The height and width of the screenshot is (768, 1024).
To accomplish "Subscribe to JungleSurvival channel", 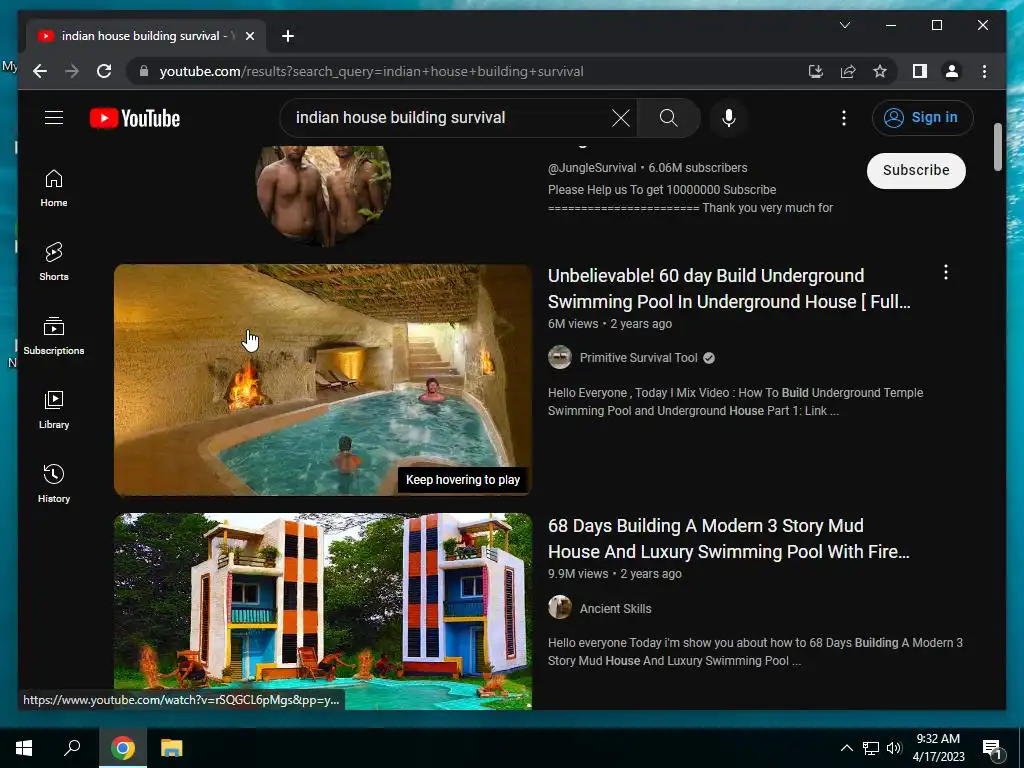I will 916,170.
